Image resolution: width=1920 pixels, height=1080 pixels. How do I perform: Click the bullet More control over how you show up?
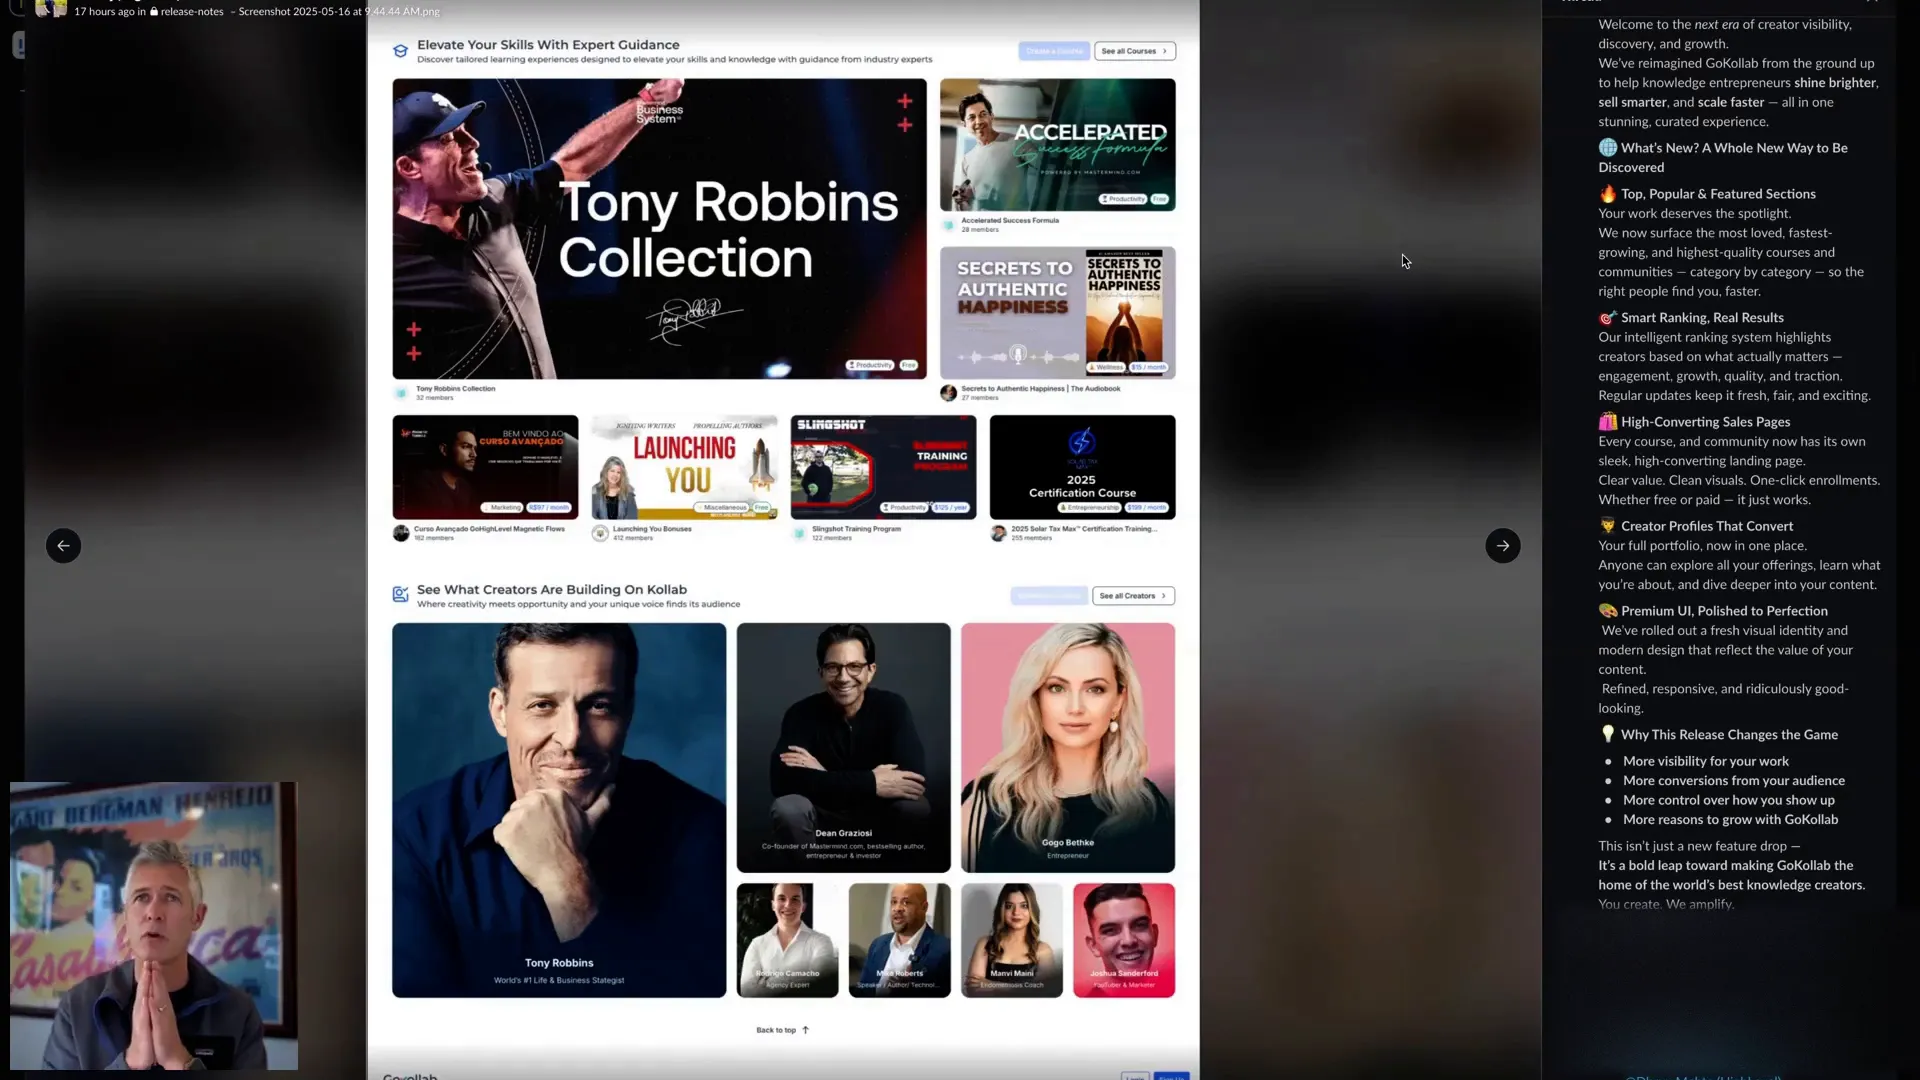(x=1728, y=800)
